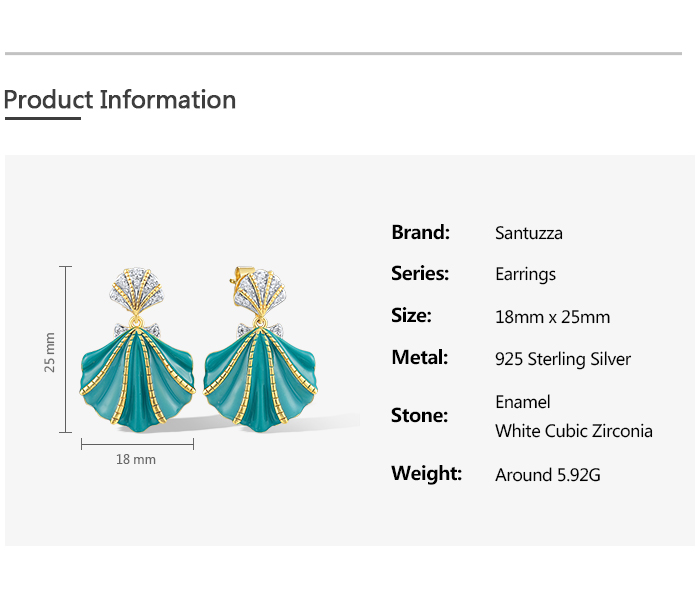700x596 pixels.
Task: Click the Brand: label
Action: pyautogui.click(x=420, y=232)
